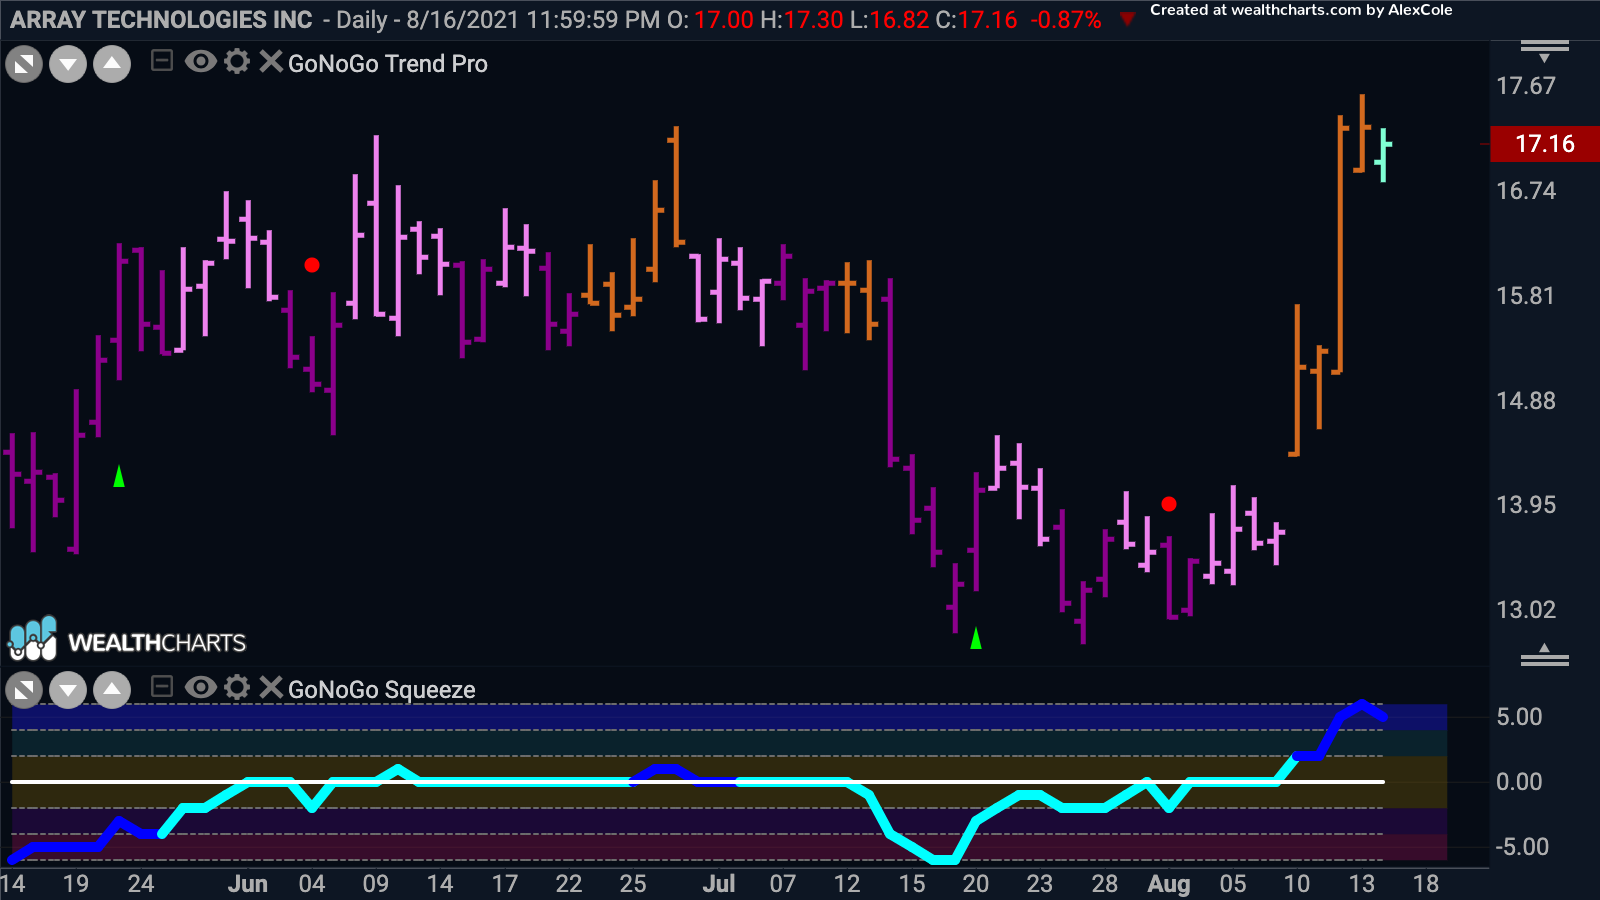Remove the GoNoGo Trend Pro indicator

click(270, 62)
